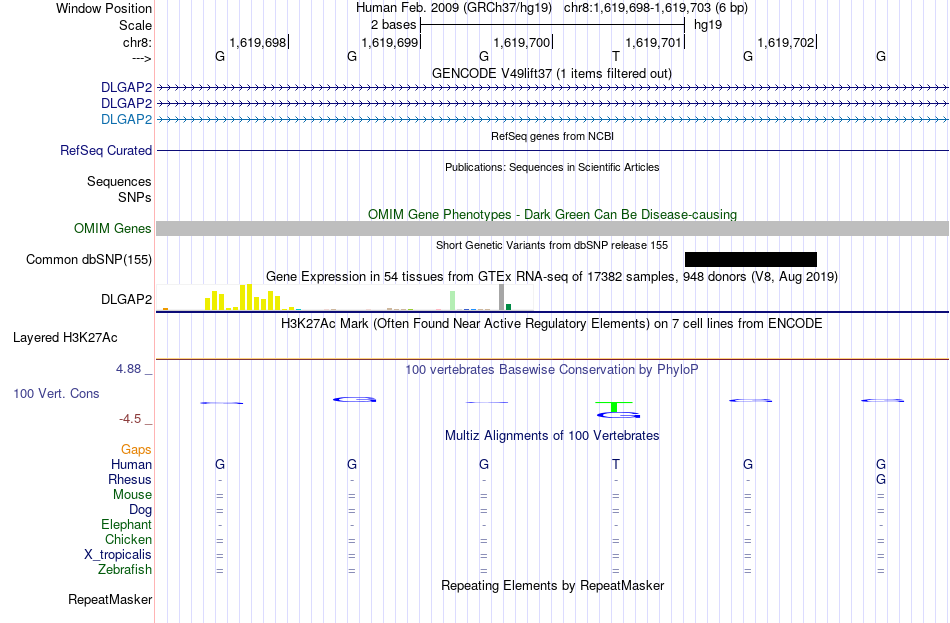Select the Zebrafish alignment row label

(x=125, y=570)
